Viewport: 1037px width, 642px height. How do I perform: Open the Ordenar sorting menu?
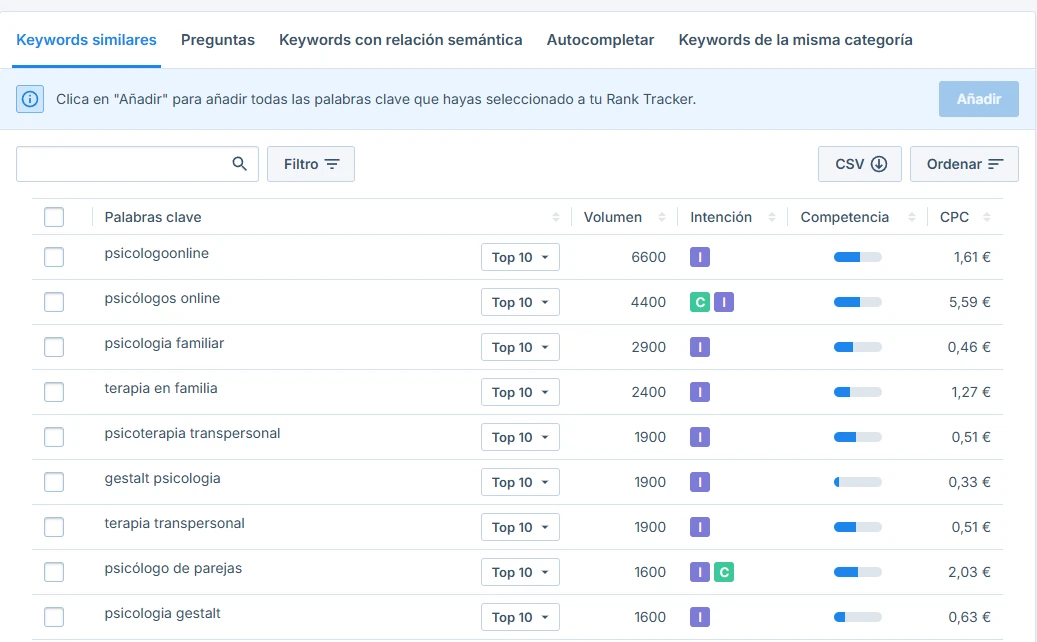tap(964, 164)
